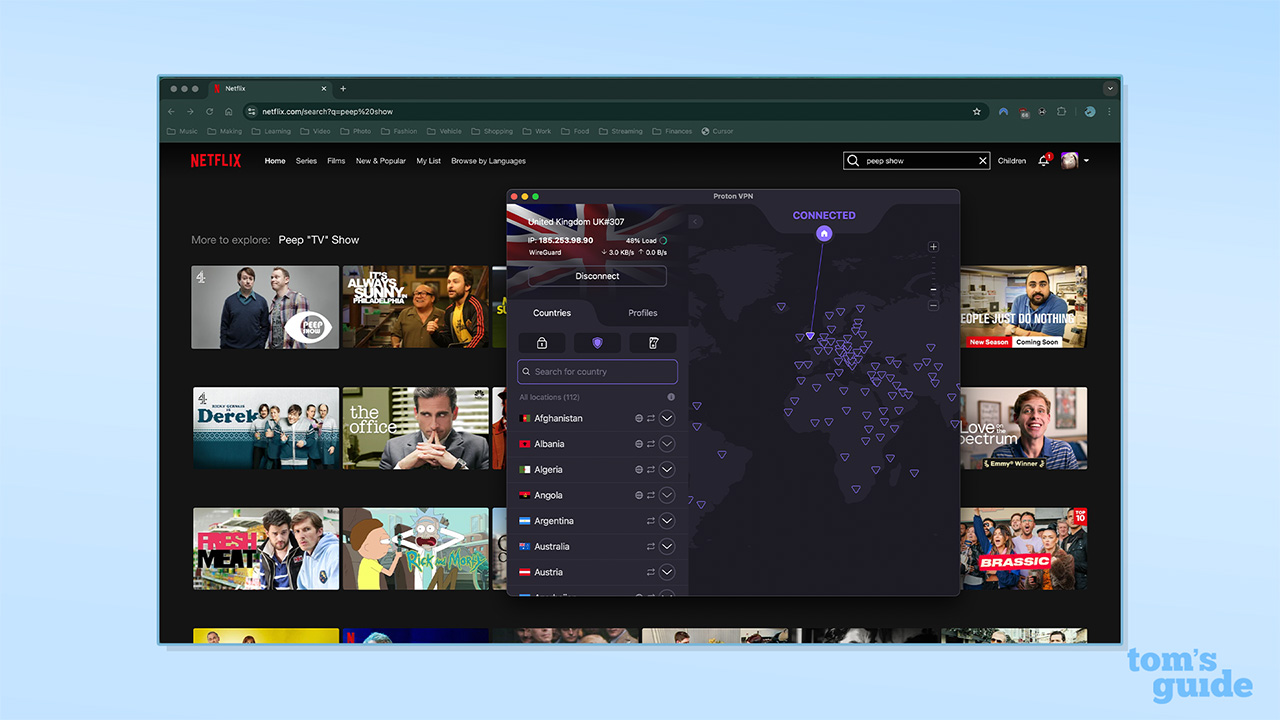
Task: Bookmark this page with the star icon
Action: [977, 112]
